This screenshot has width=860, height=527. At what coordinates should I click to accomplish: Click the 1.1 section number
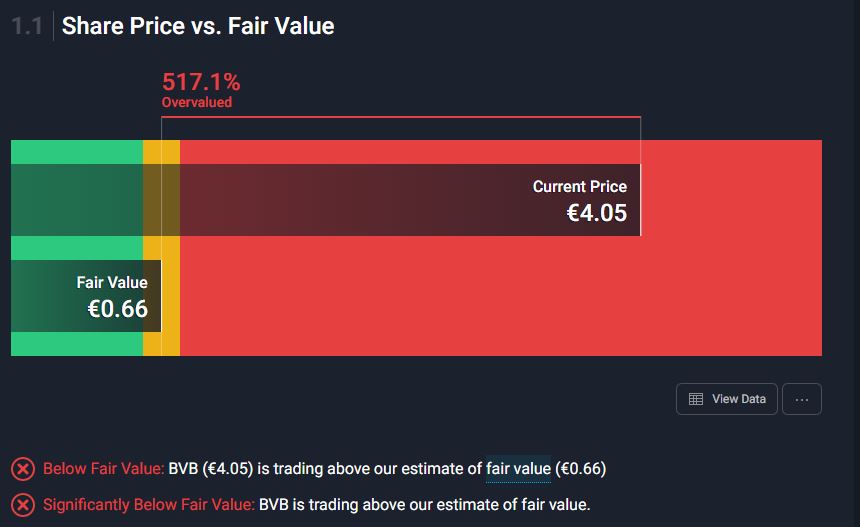[x=27, y=26]
